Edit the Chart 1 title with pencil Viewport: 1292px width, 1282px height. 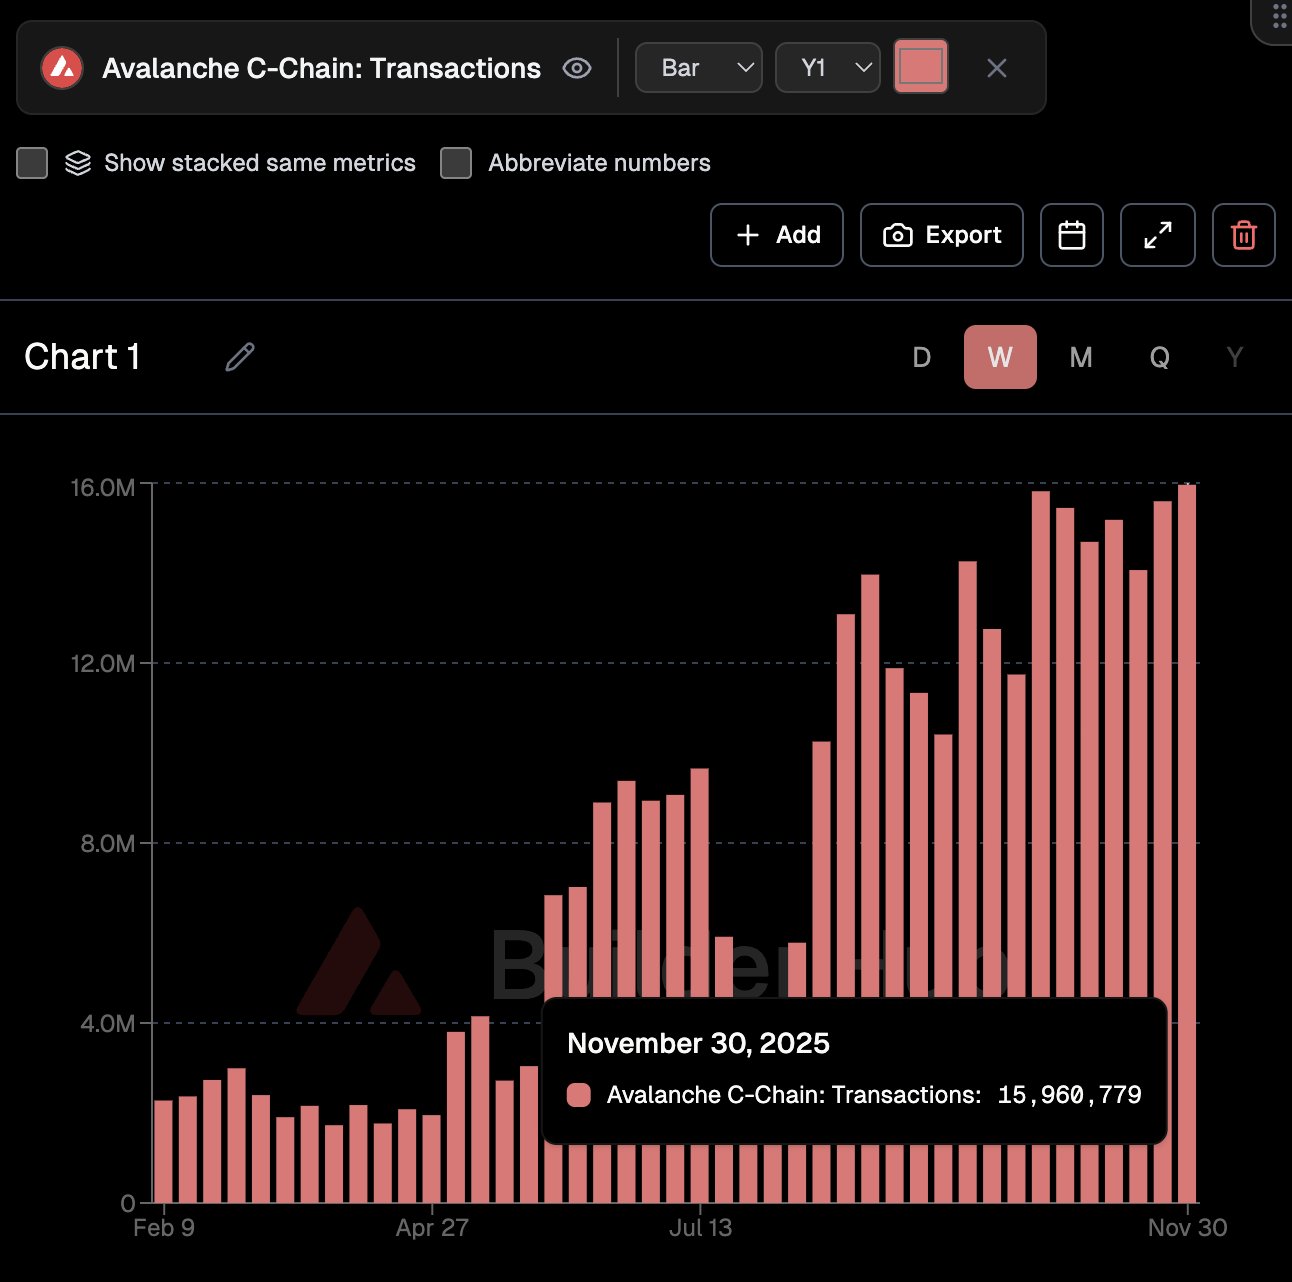[240, 357]
